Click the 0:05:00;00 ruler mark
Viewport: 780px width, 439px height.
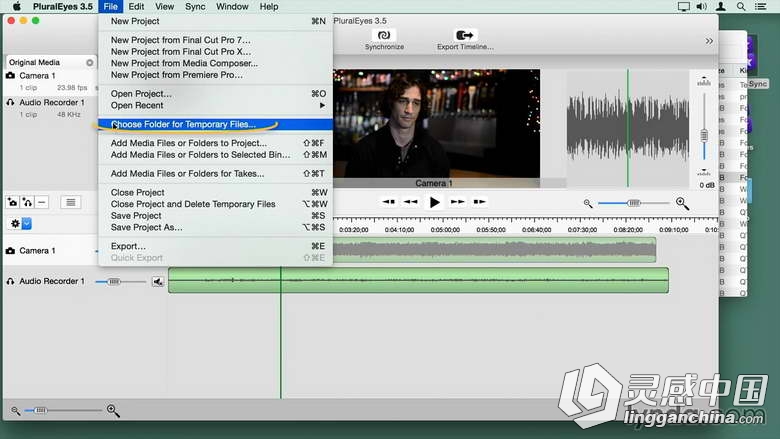[x=445, y=230]
